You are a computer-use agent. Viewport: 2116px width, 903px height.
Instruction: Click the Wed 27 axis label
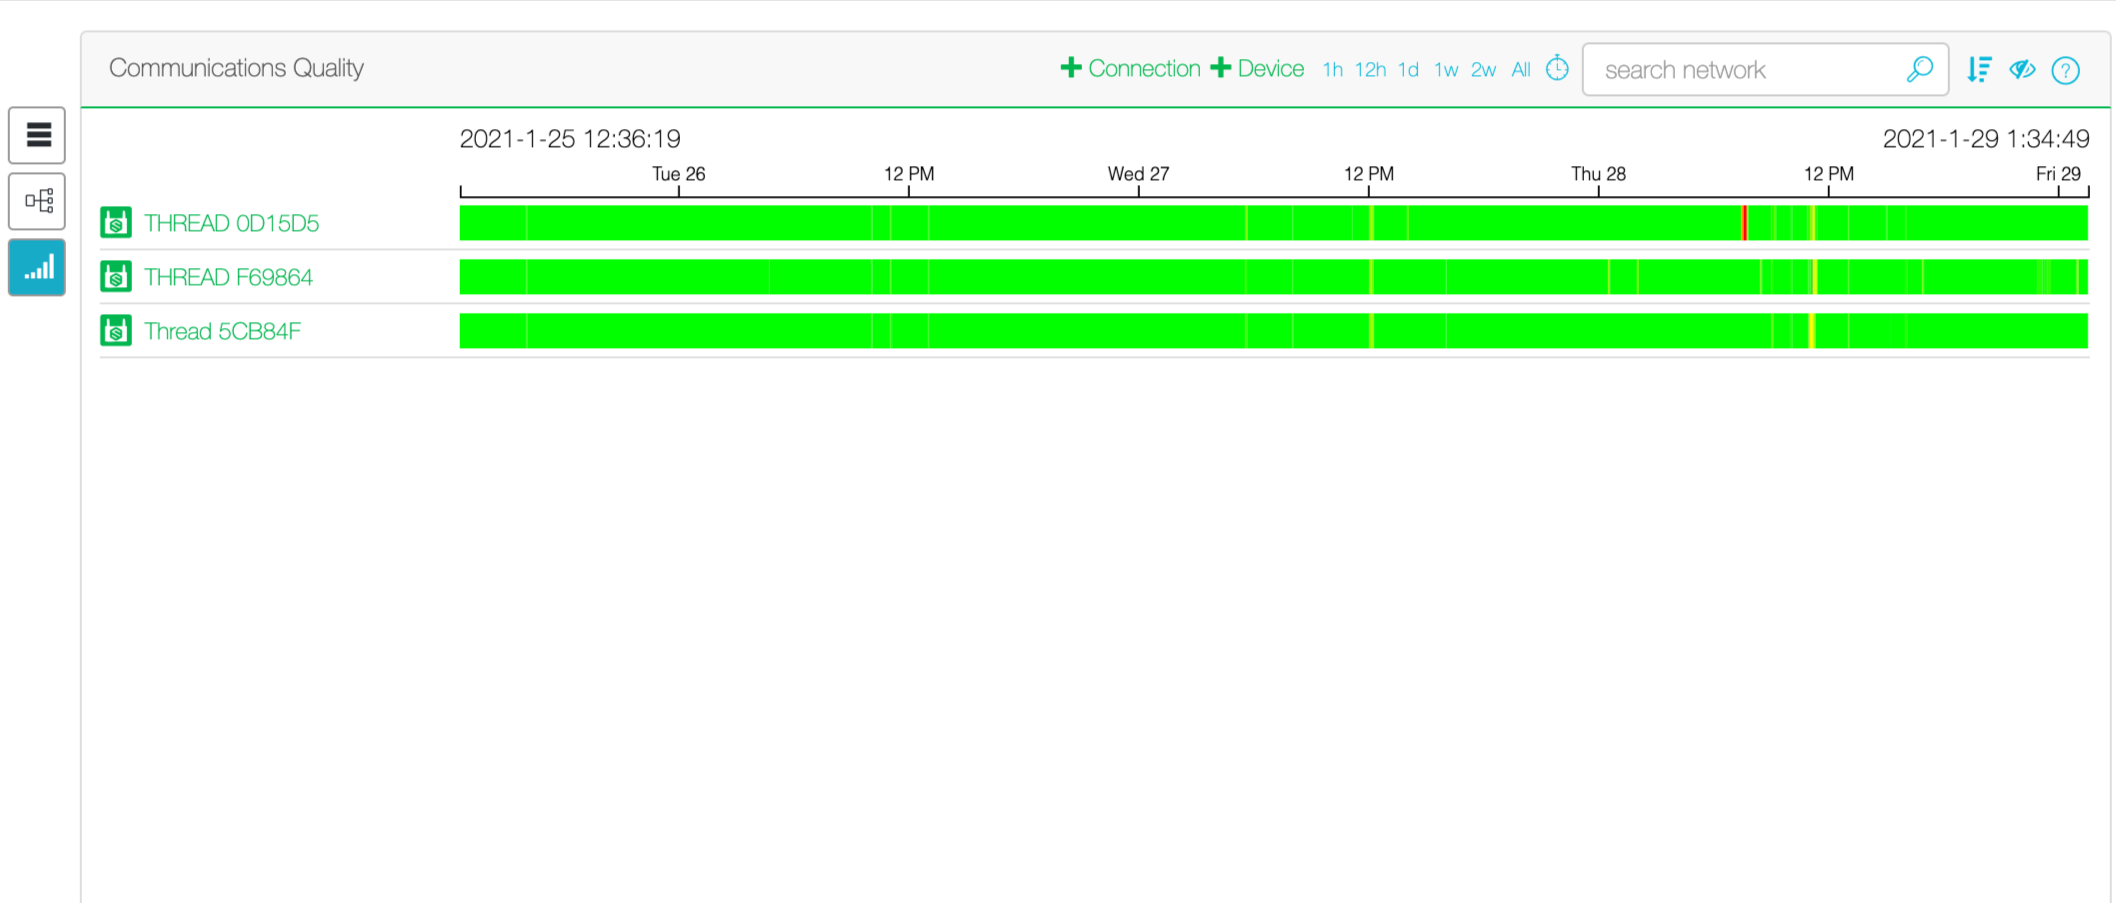pyautogui.click(x=1138, y=174)
